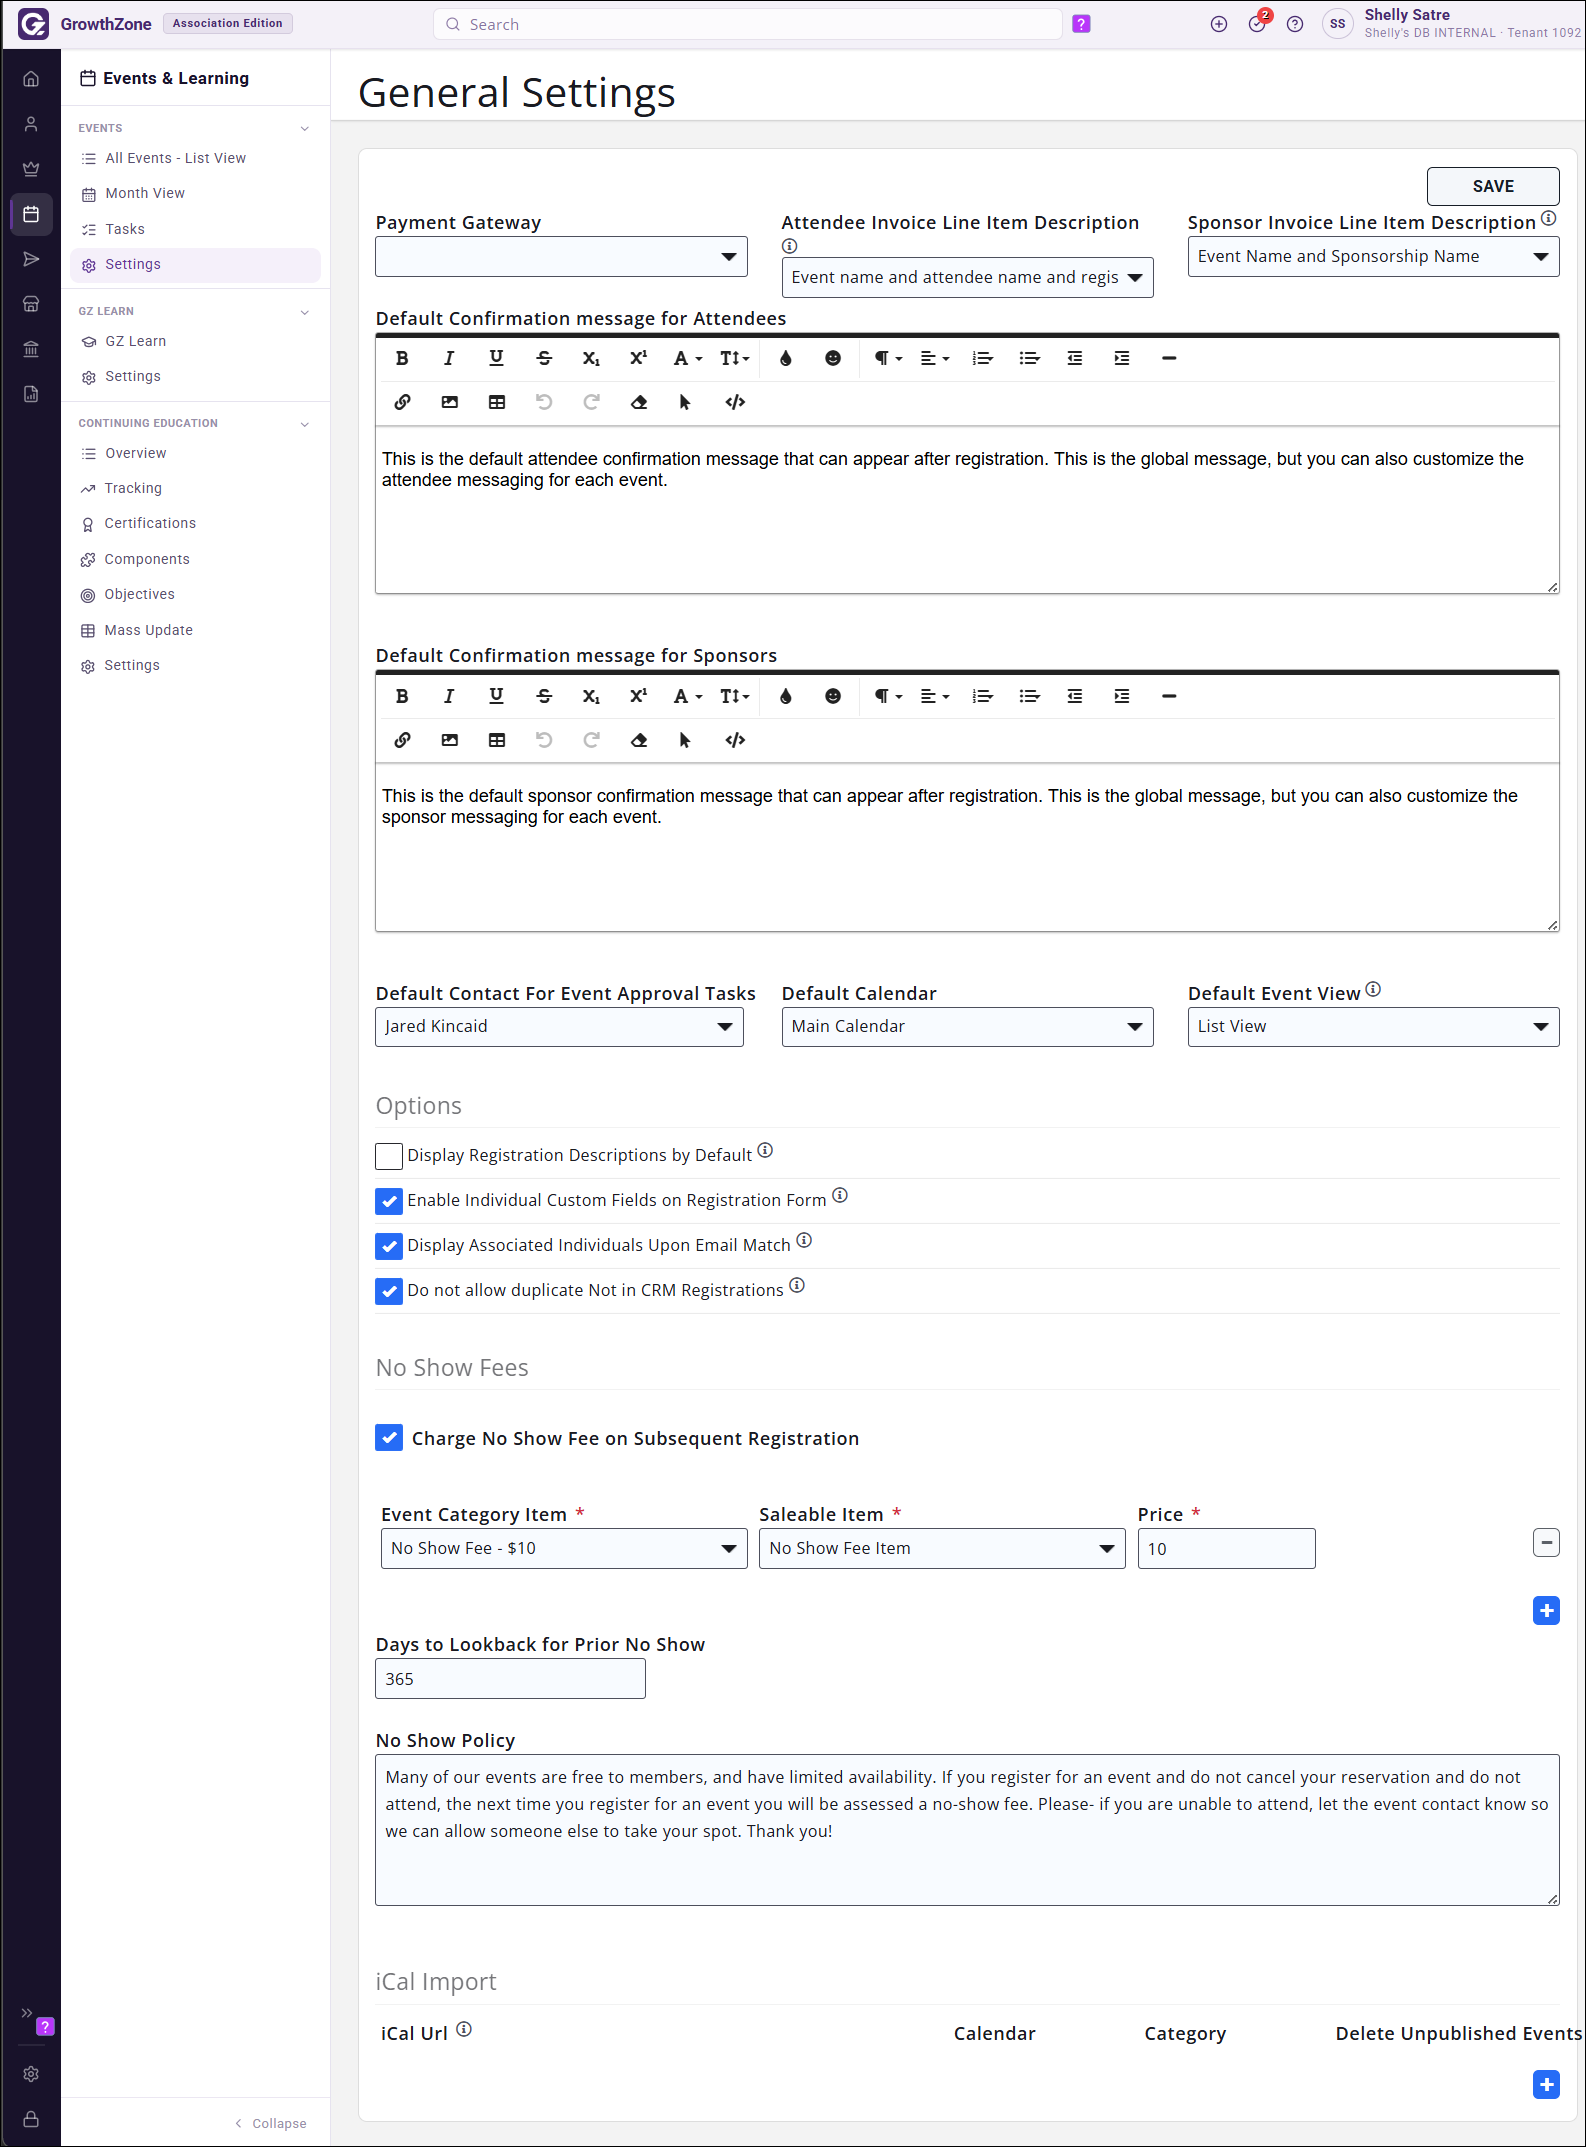Insert a link in the Attendees editor
1586x2147 pixels.
click(x=402, y=402)
